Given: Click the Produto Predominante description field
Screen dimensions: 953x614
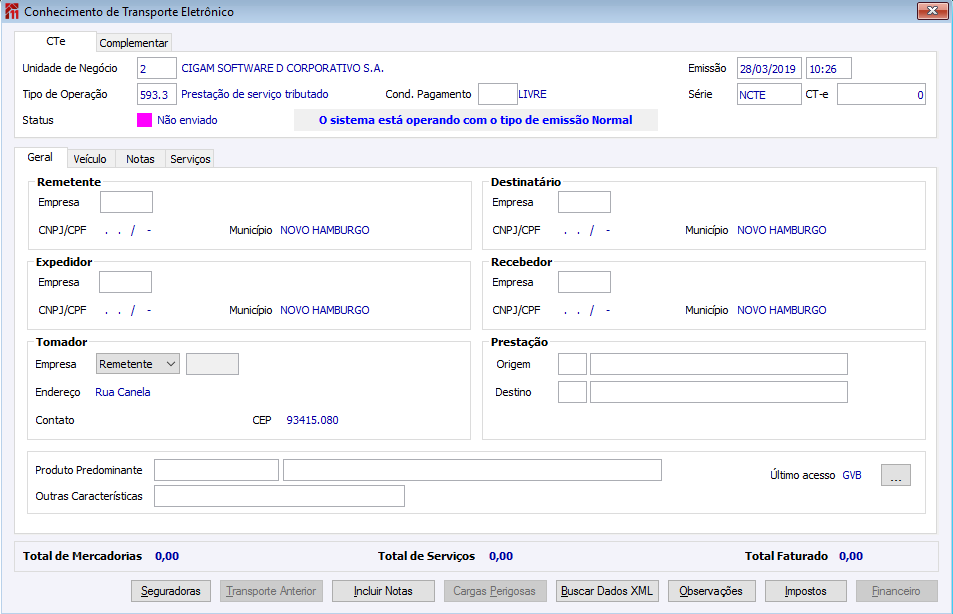Looking at the screenshot, I should [x=472, y=470].
